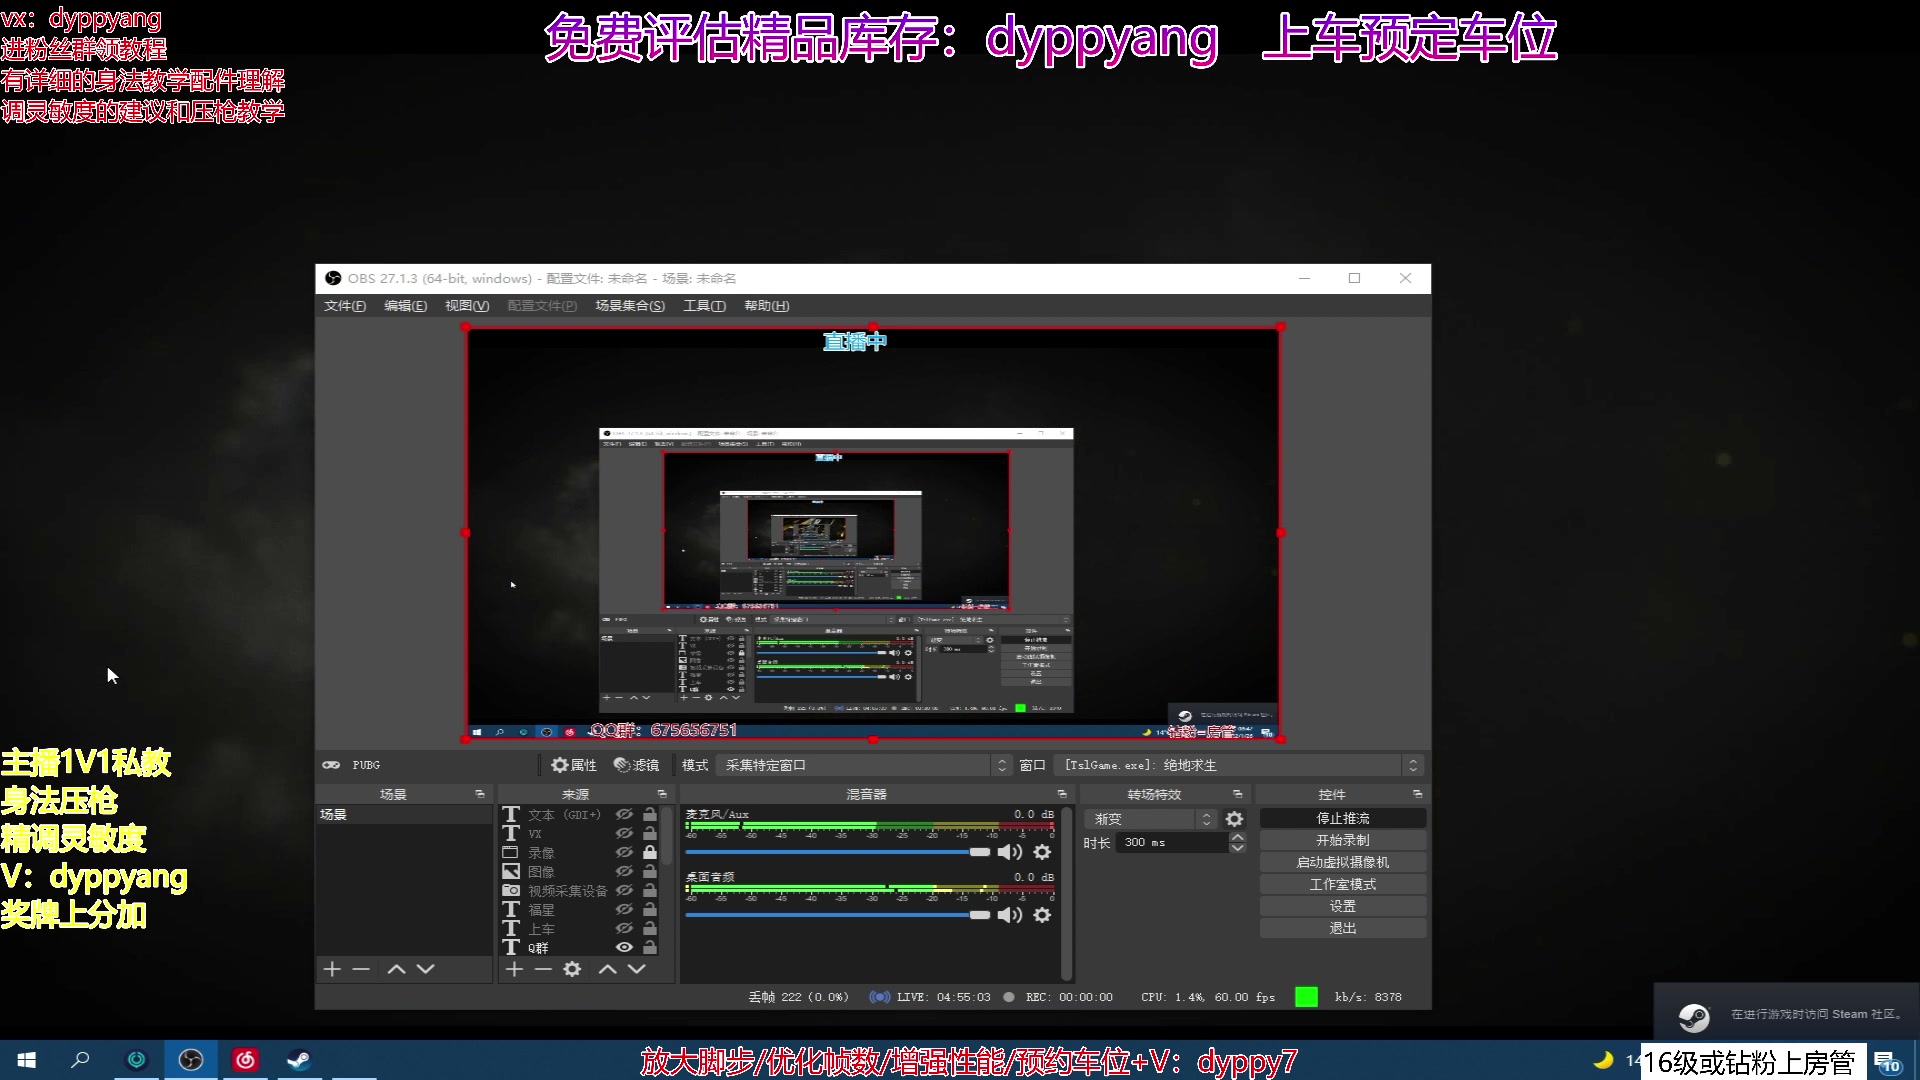Move scene down arrow in 场景 panel
This screenshot has height=1080, width=1920.
click(426, 969)
